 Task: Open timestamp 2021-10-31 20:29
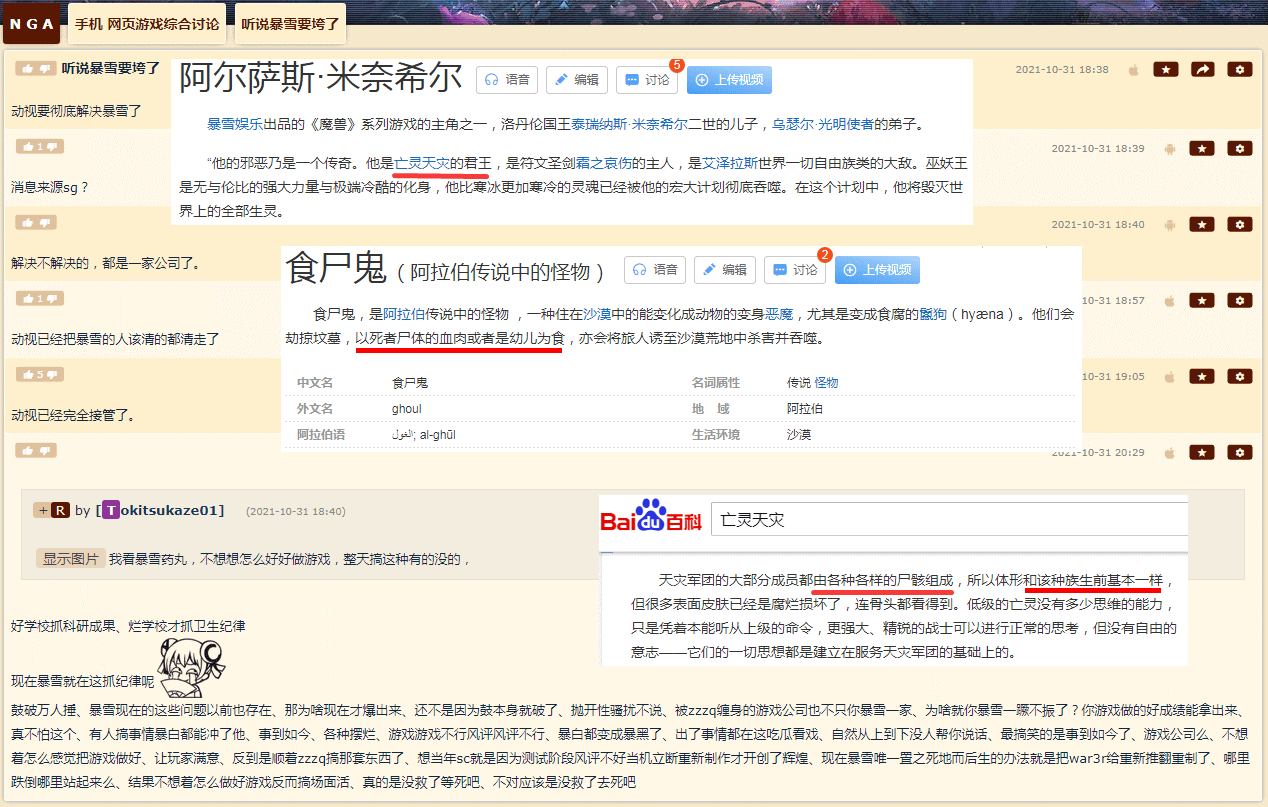pos(1098,452)
